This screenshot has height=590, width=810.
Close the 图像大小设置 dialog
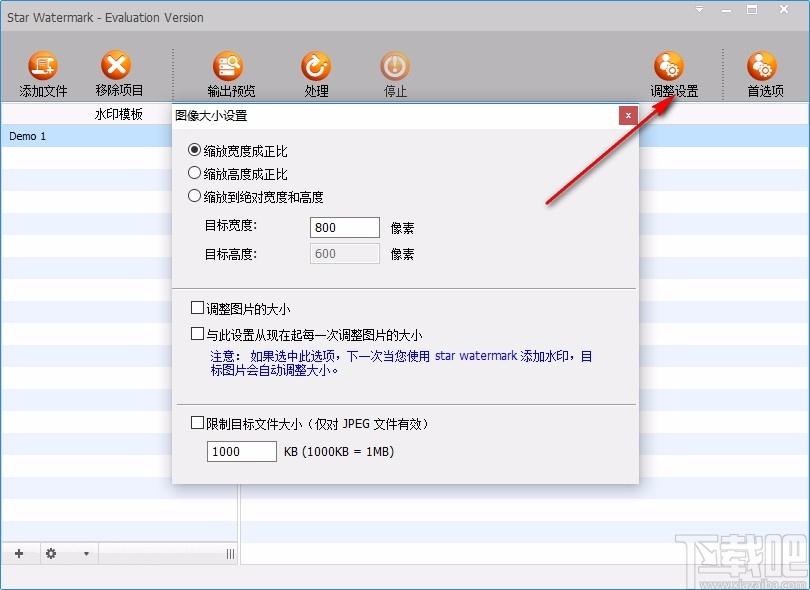coord(628,115)
